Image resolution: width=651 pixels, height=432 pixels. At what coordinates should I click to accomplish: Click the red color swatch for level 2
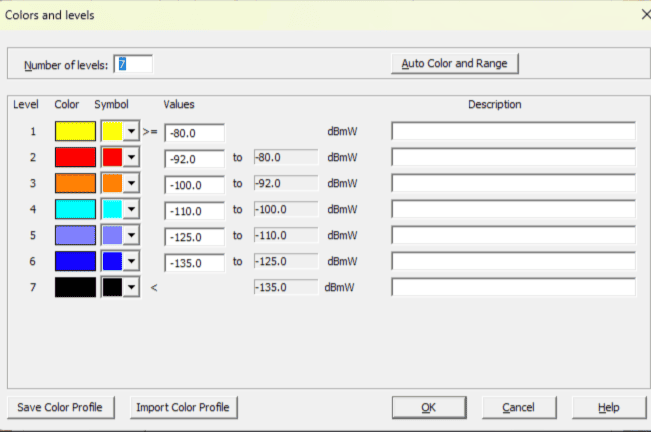(x=75, y=157)
